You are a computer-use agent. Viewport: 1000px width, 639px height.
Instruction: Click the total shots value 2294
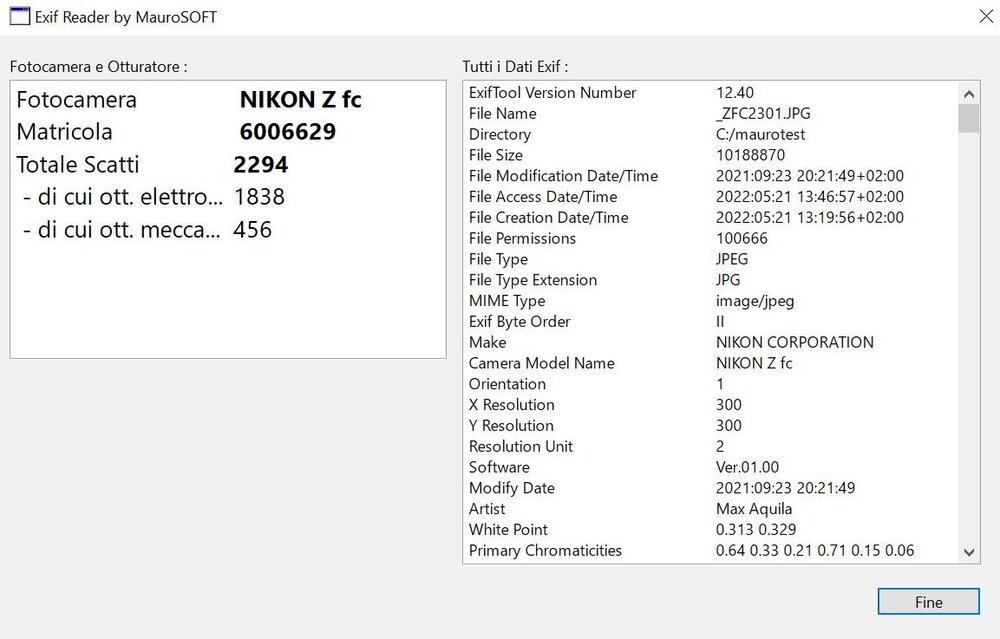point(260,165)
